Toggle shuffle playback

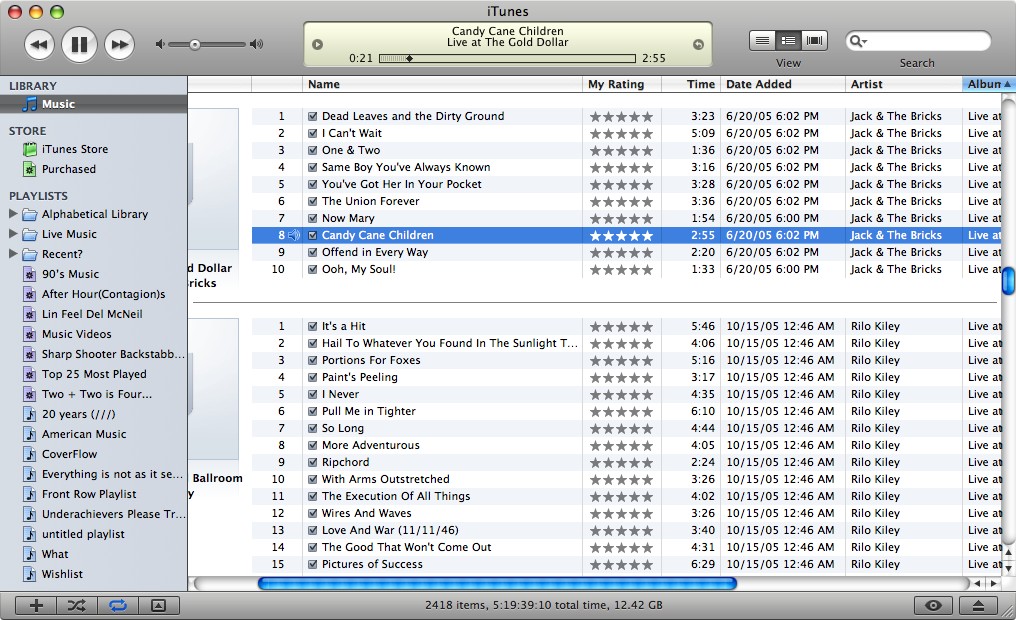click(76, 606)
